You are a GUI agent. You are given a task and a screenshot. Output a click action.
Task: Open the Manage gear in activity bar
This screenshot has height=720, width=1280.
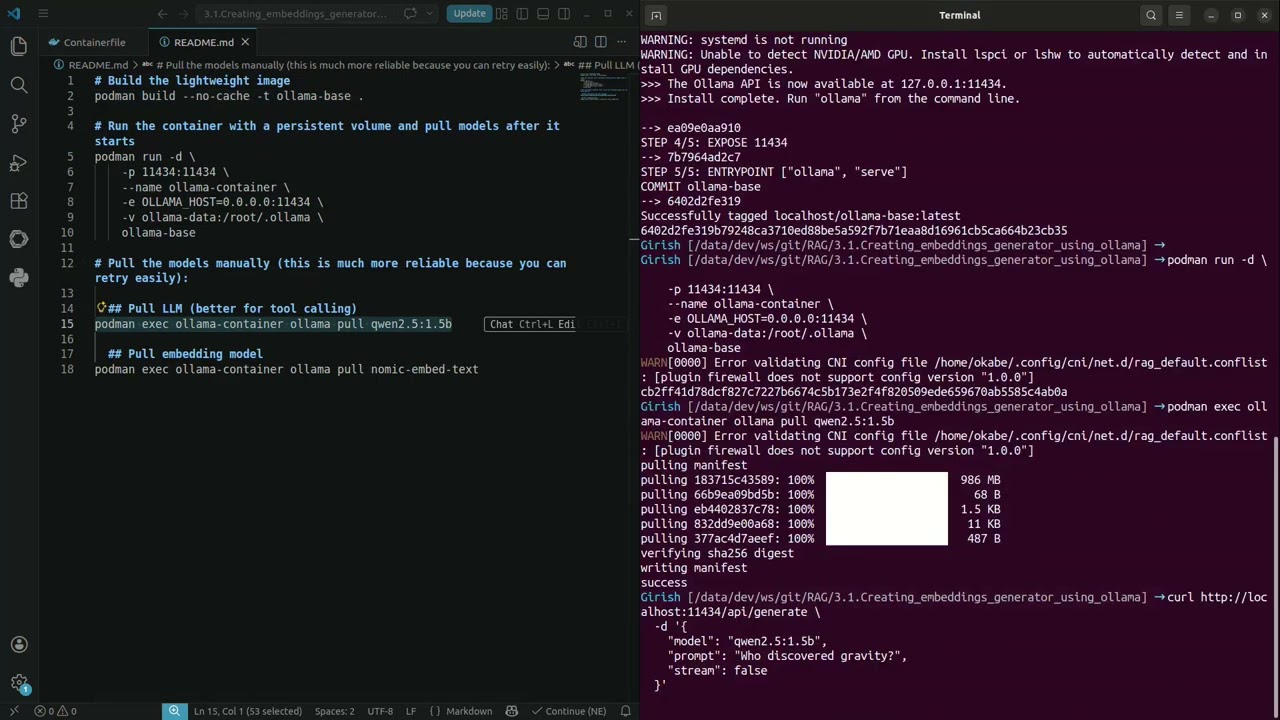pyautogui.click(x=19, y=683)
